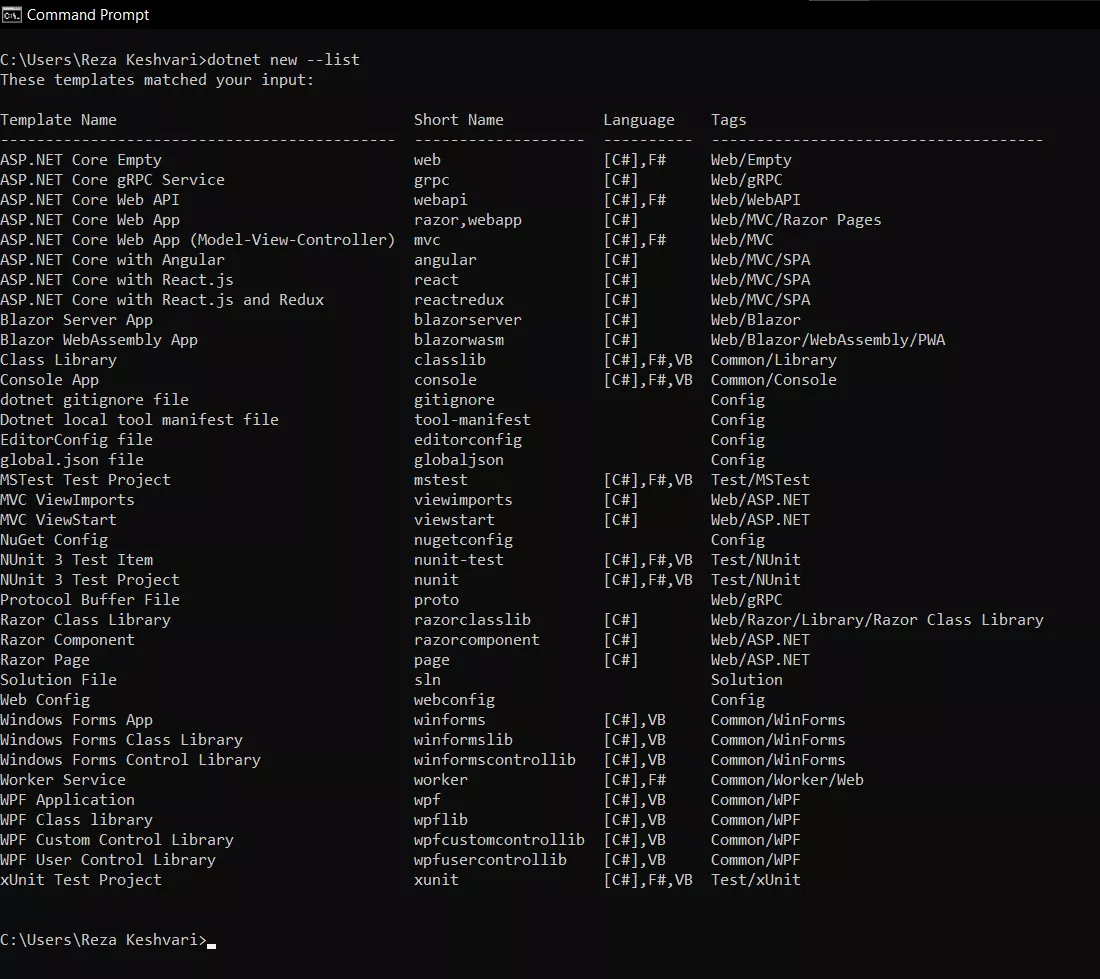Image resolution: width=1100 pixels, height=979 pixels.
Task: Click the 'globaljson' short name
Action: tap(459, 460)
